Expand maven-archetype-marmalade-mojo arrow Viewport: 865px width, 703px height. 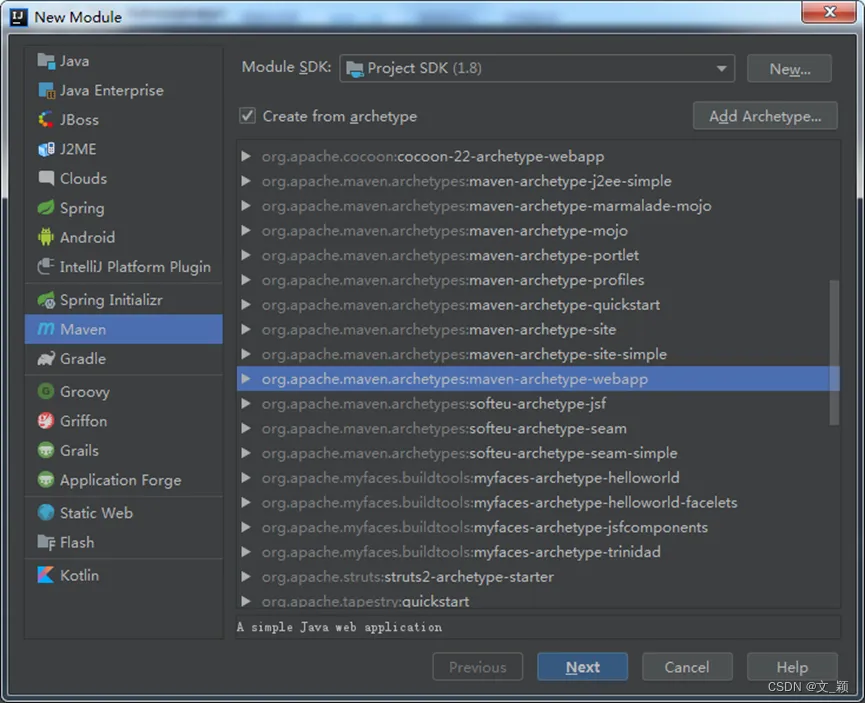pyautogui.click(x=246, y=206)
